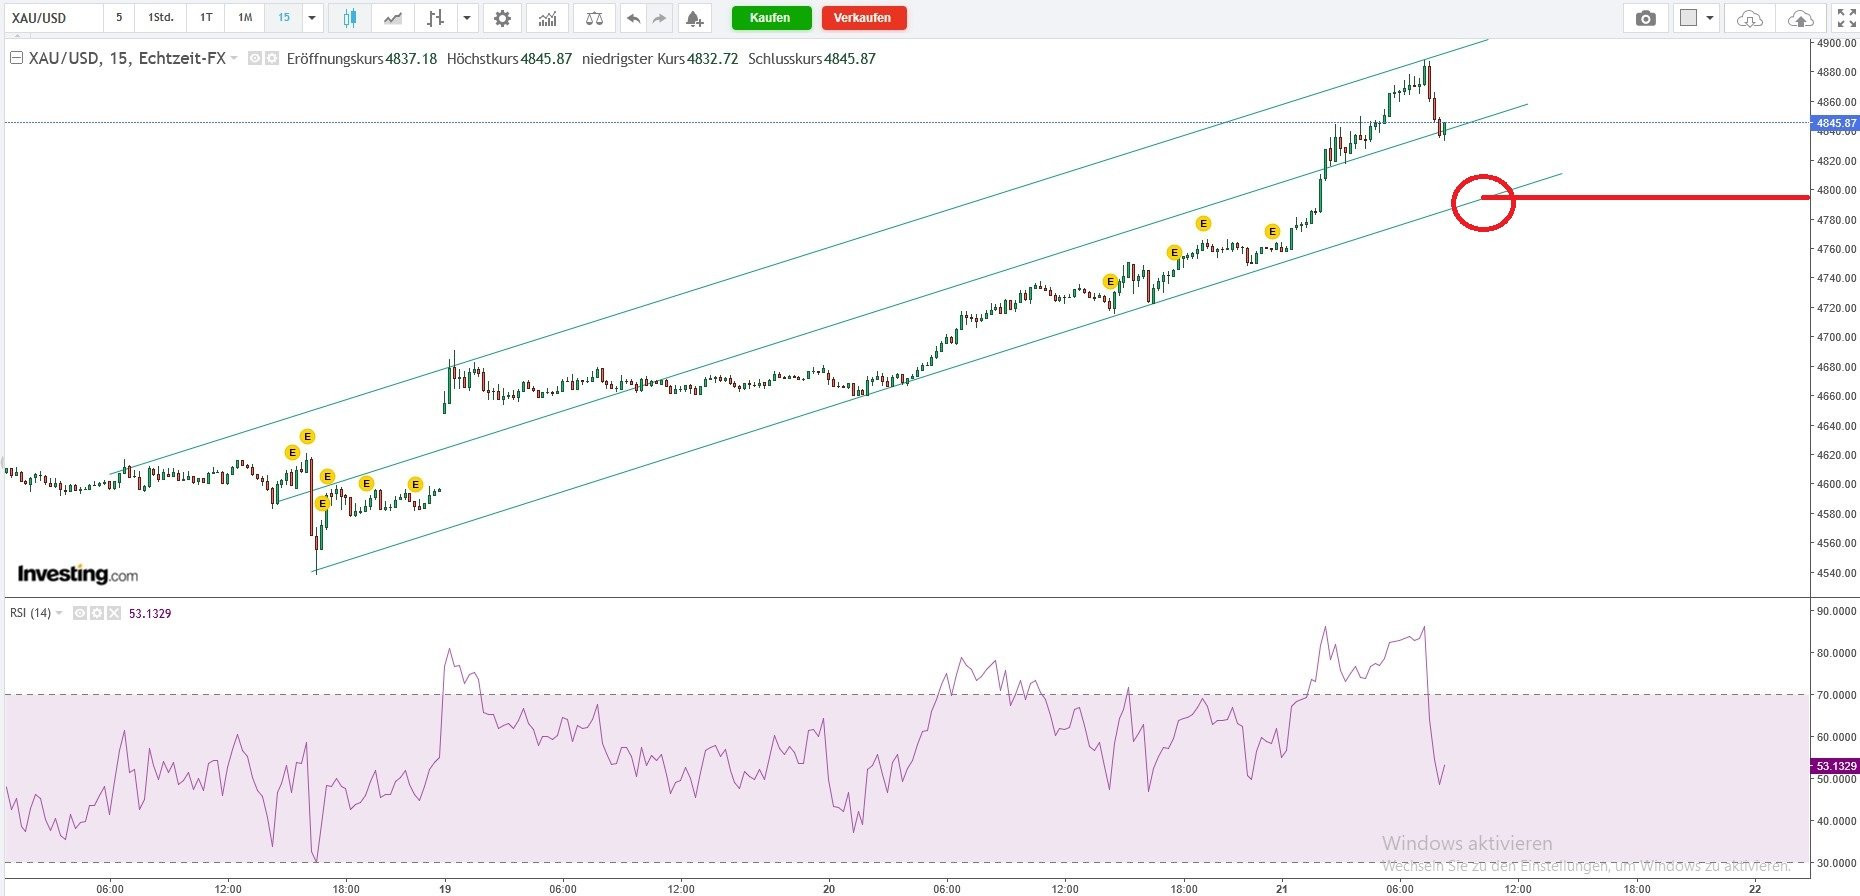This screenshot has width=1860, height=896.
Task: Collapse the XAU/USD main series legend
Action: [x=16, y=58]
